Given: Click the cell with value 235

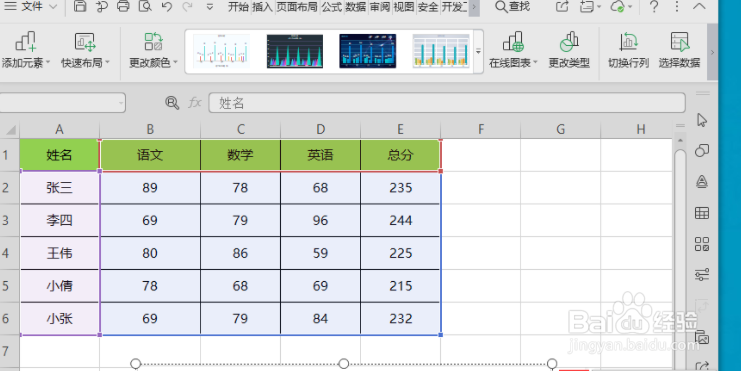Looking at the screenshot, I should click(400, 188).
